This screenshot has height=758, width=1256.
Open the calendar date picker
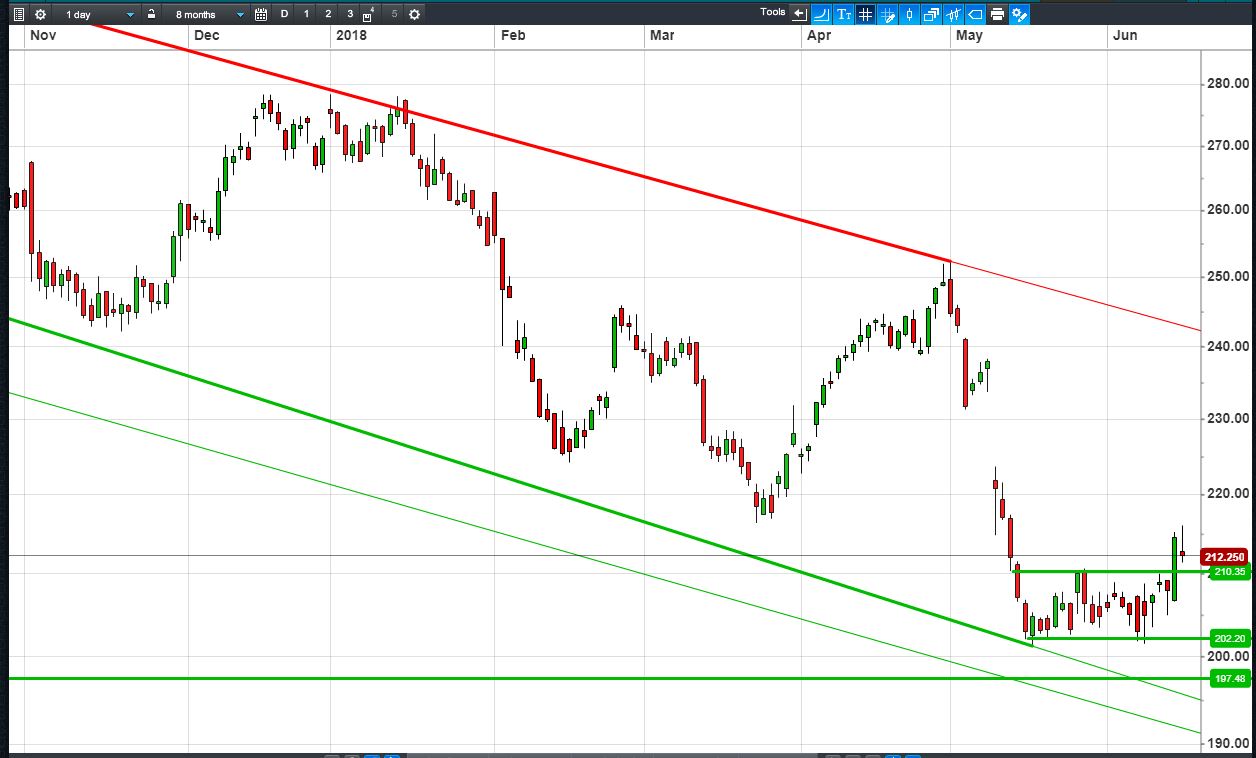(x=261, y=14)
